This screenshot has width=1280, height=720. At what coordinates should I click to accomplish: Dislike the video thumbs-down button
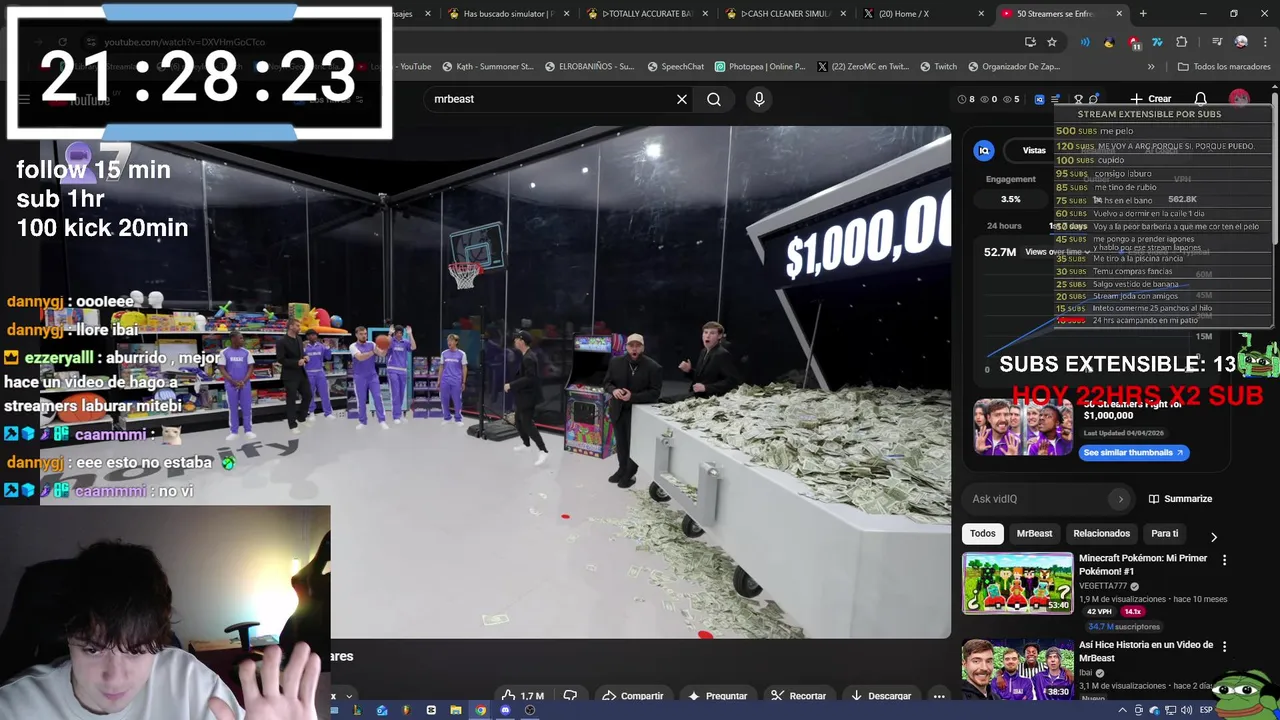pyautogui.click(x=570, y=696)
